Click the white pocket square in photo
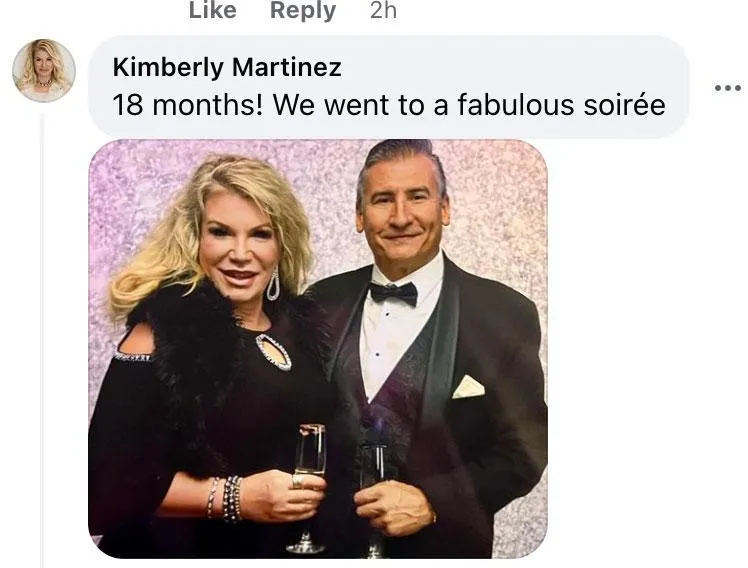Viewport: 748px width, 568px height. pos(467,387)
